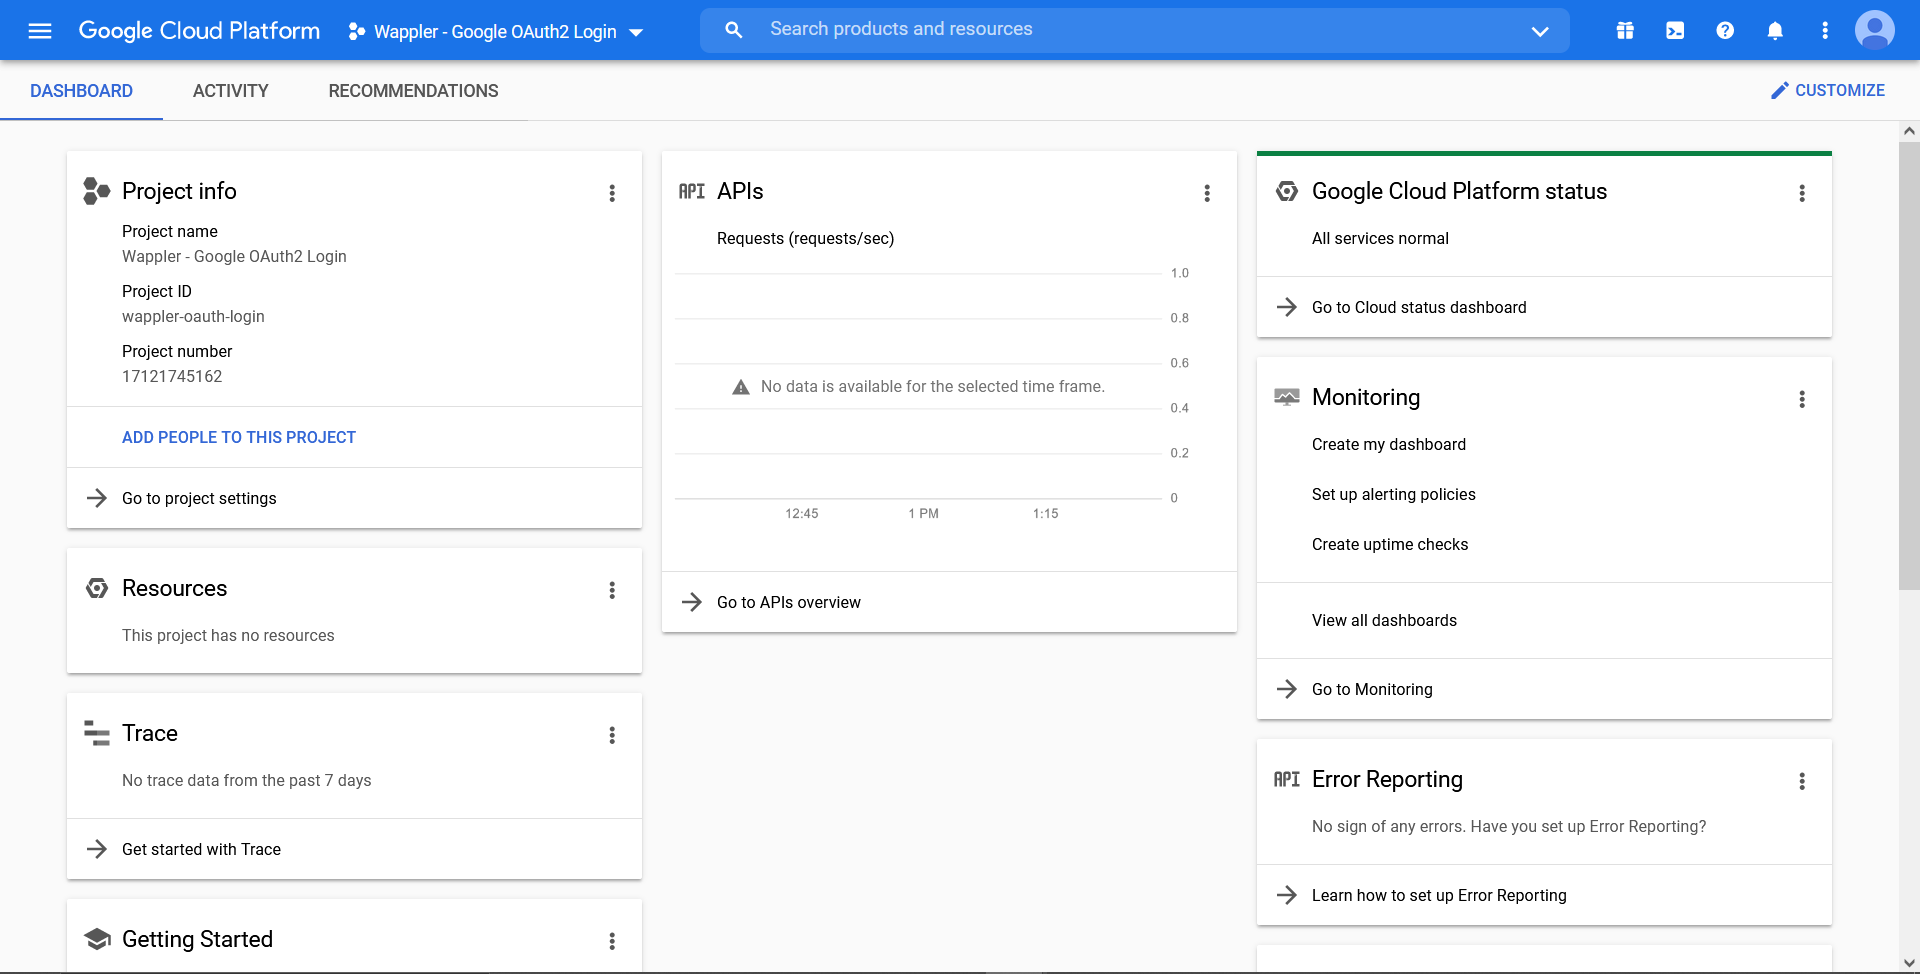Click the project number 17121745162

[172, 376]
